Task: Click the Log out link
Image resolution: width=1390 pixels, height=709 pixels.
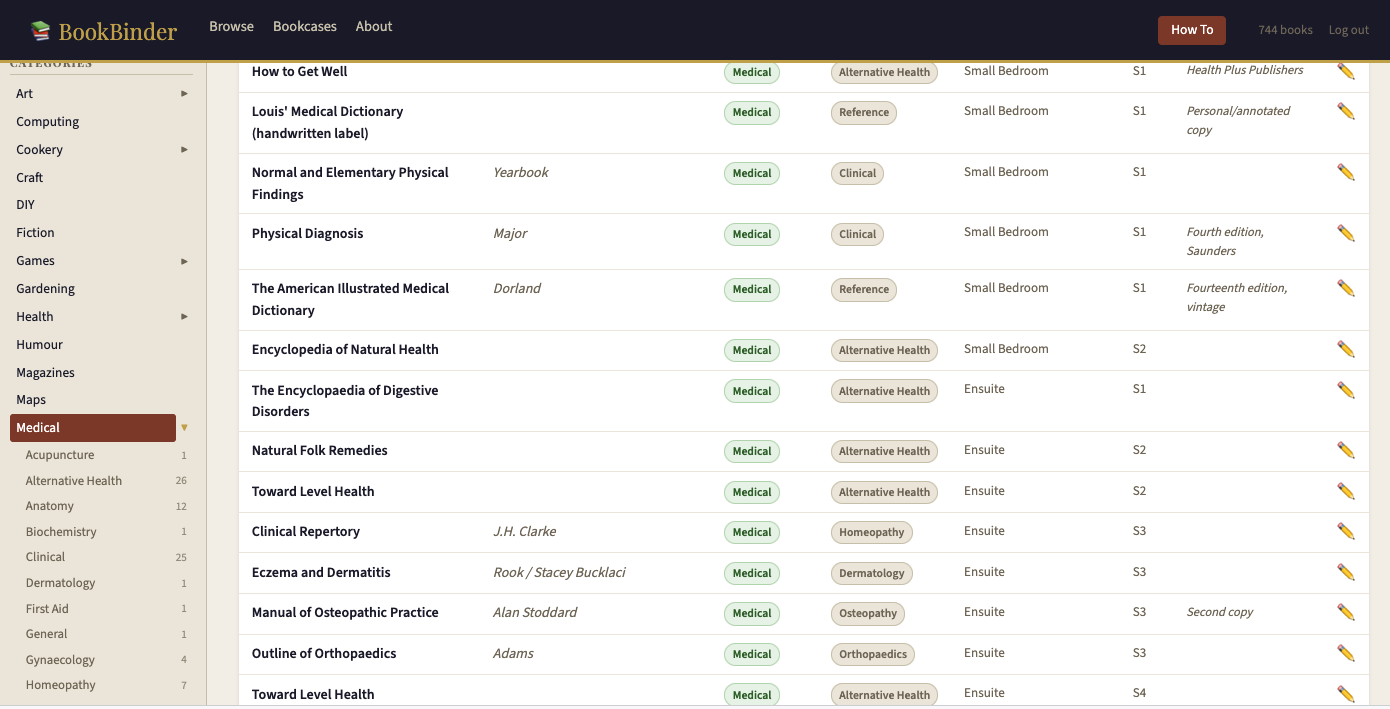Action: click(1348, 30)
